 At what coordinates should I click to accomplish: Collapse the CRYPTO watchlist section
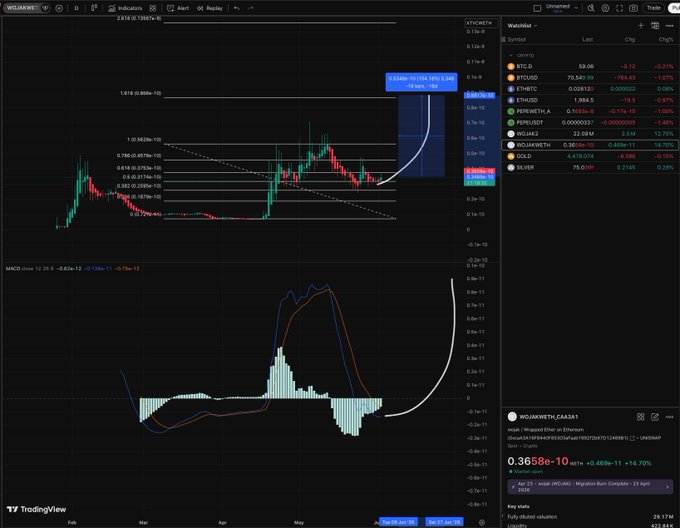(511, 55)
